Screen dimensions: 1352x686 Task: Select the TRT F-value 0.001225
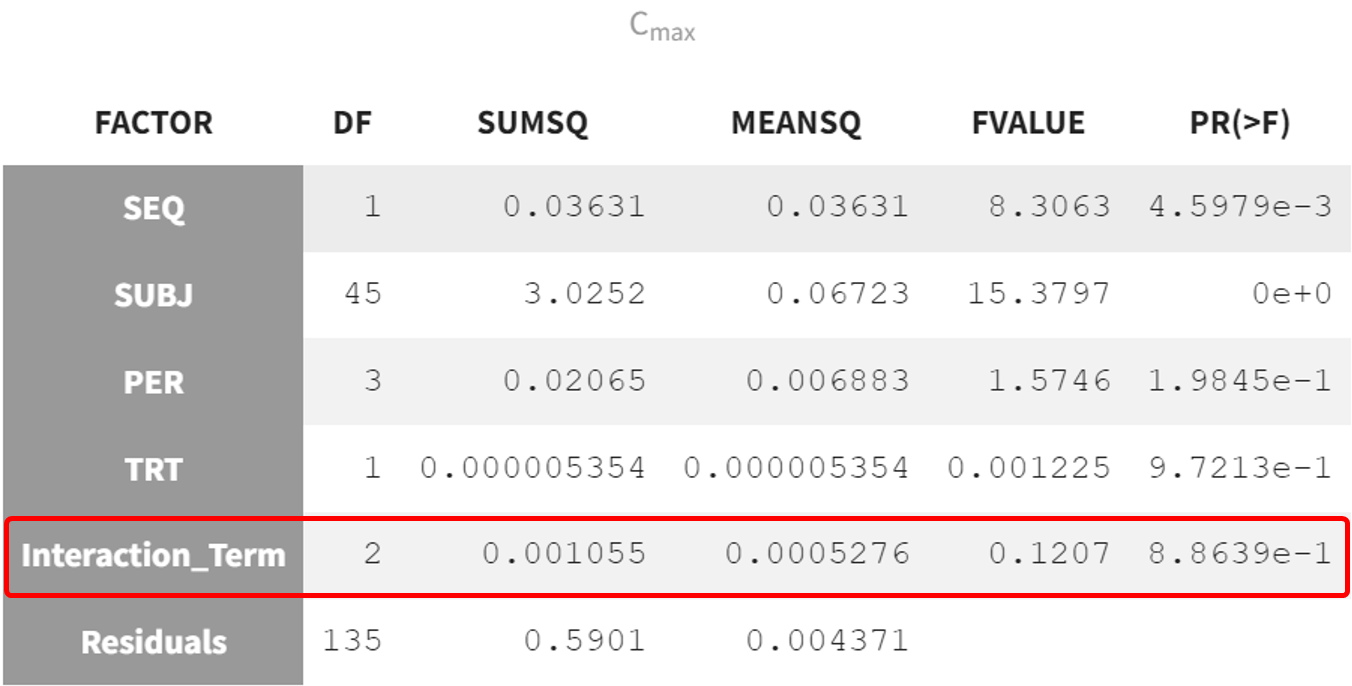(x=1029, y=467)
